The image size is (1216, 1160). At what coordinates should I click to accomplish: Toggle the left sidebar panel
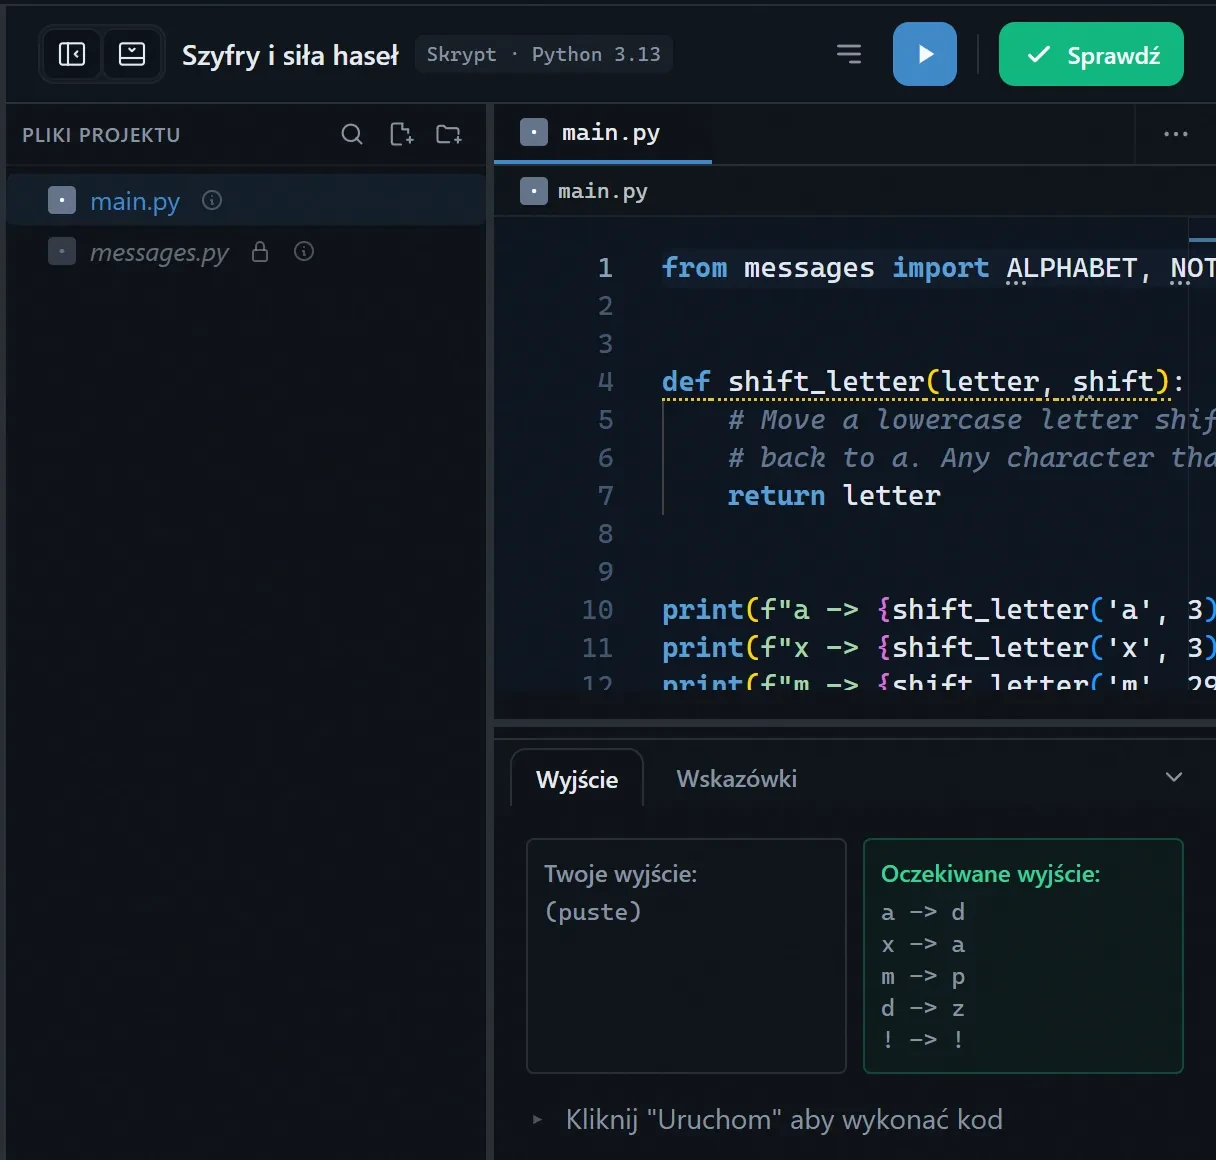[72, 54]
